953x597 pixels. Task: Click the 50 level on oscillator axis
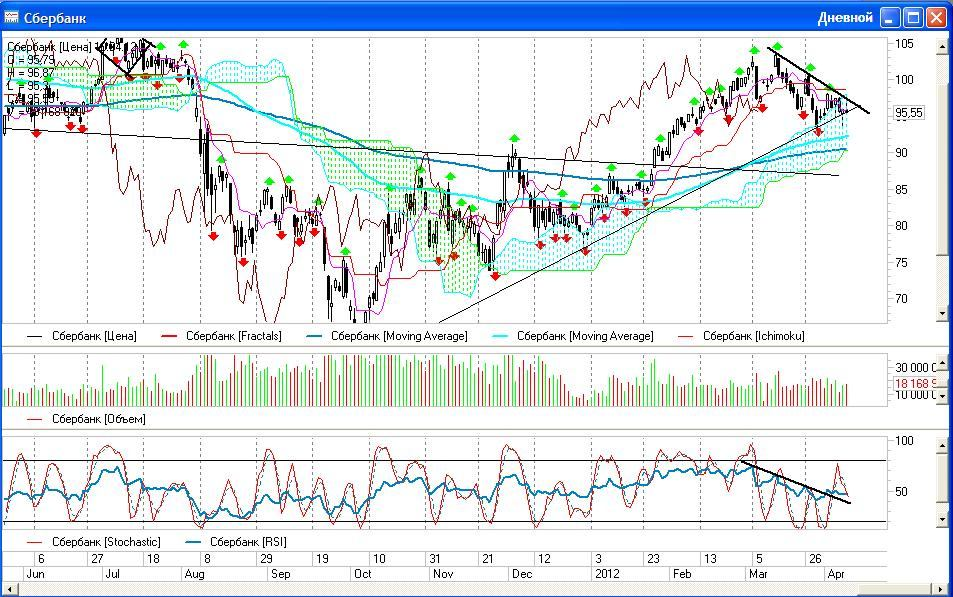(901, 491)
